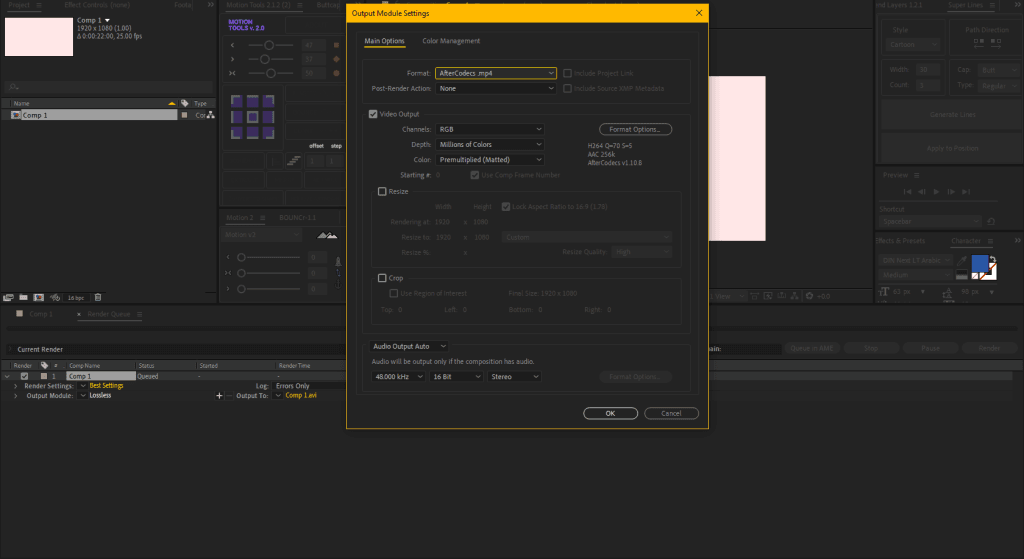Viewport: 1024px width, 559px height.
Task: Open the 48.000 kHz sample rate dropdown
Action: coord(398,377)
